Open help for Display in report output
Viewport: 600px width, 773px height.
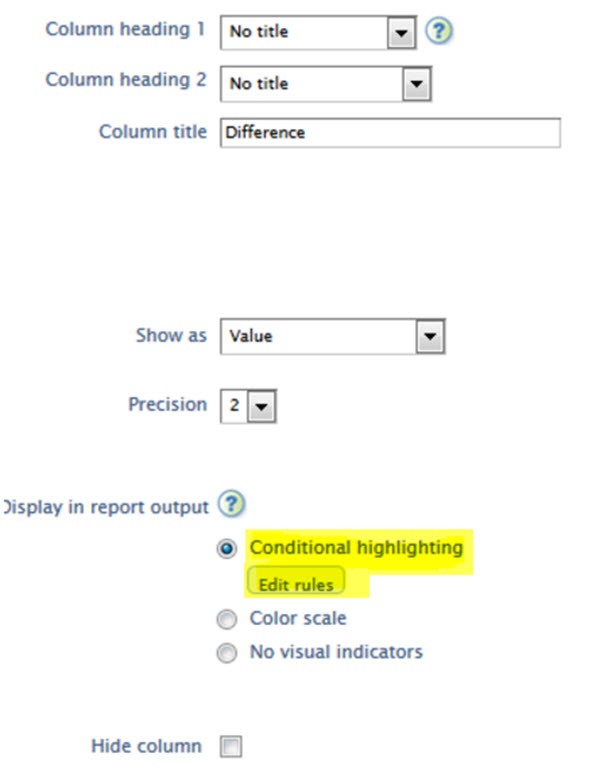click(x=231, y=505)
